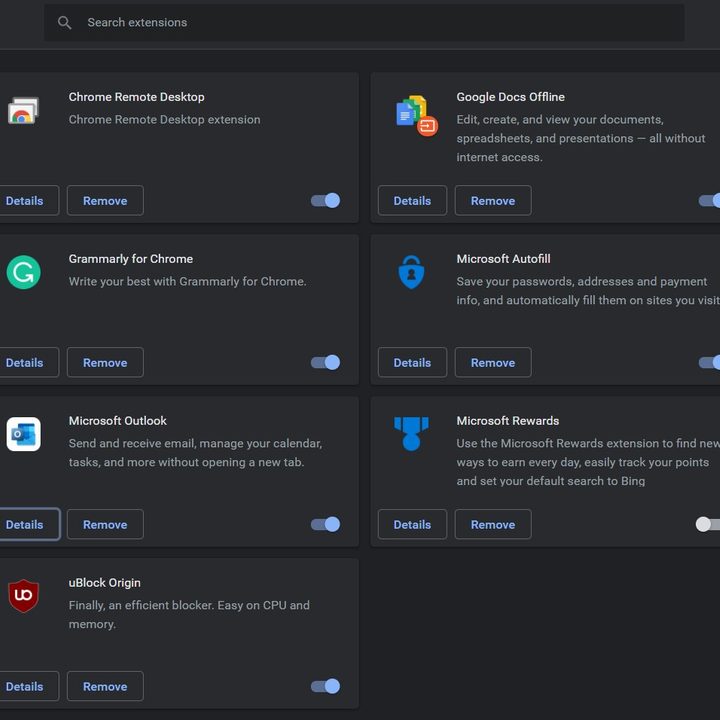Click 'Write your best with Grammarly' description
This screenshot has width=720, height=720.
[x=187, y=281]
